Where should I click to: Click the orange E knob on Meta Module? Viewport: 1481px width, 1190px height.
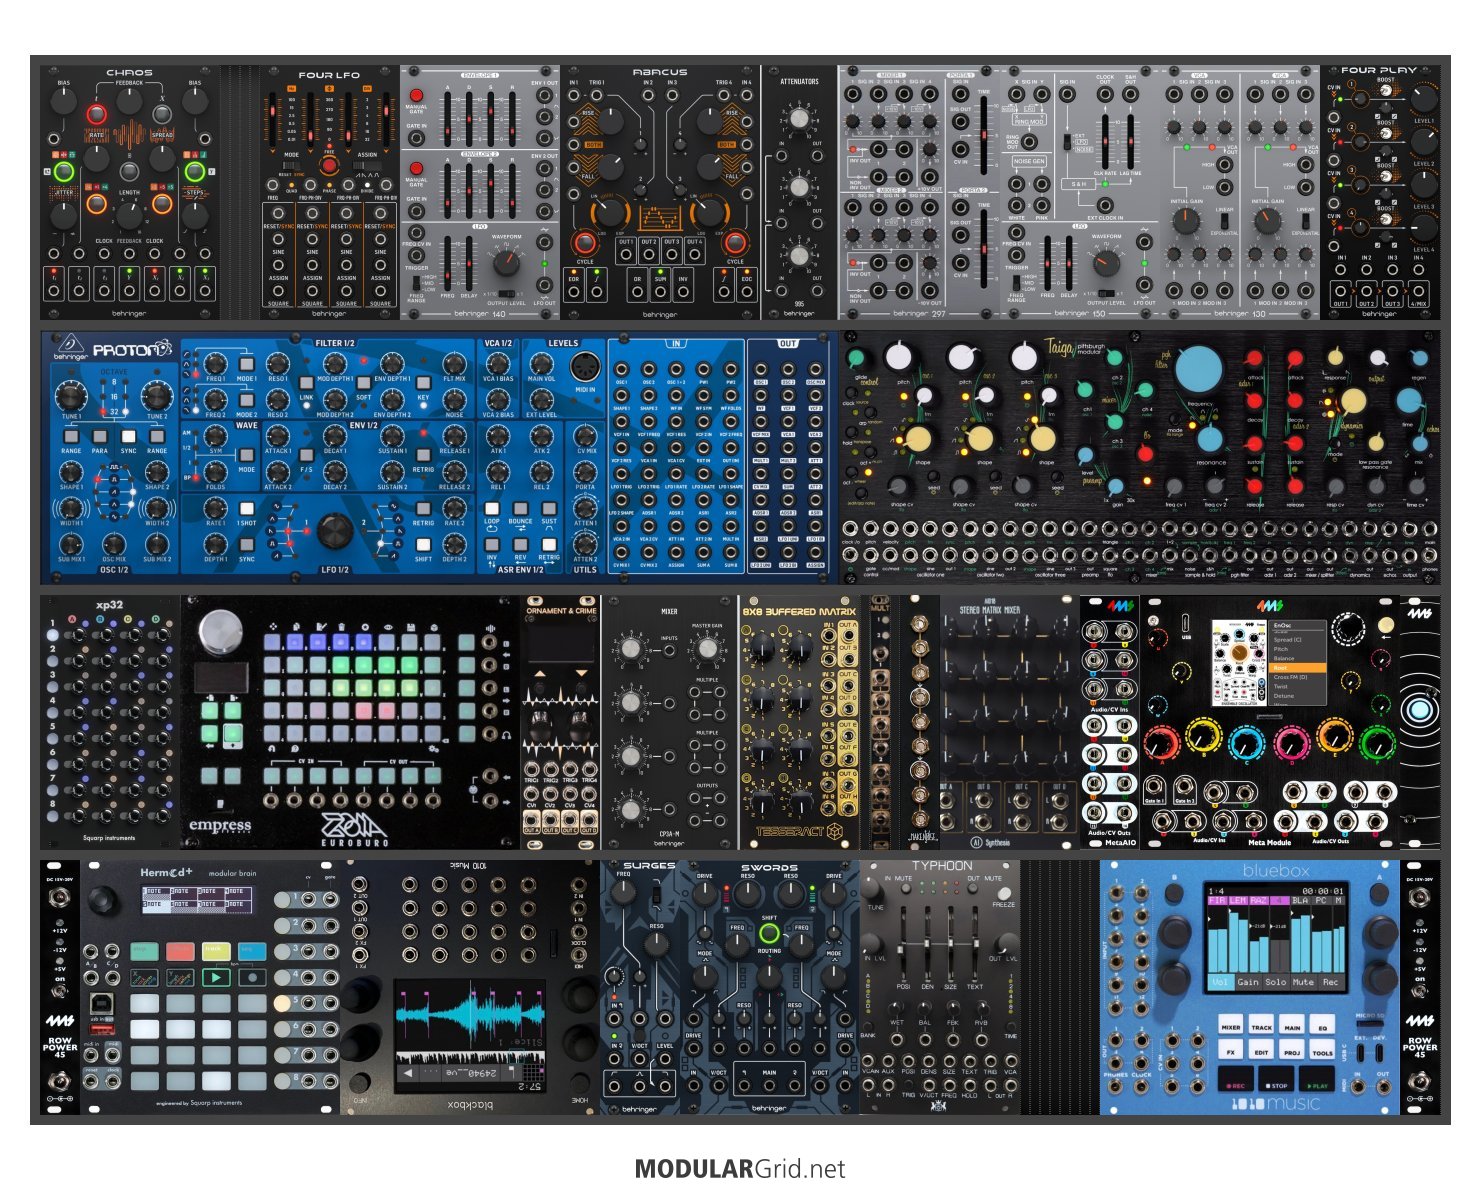click(1335, 738)
